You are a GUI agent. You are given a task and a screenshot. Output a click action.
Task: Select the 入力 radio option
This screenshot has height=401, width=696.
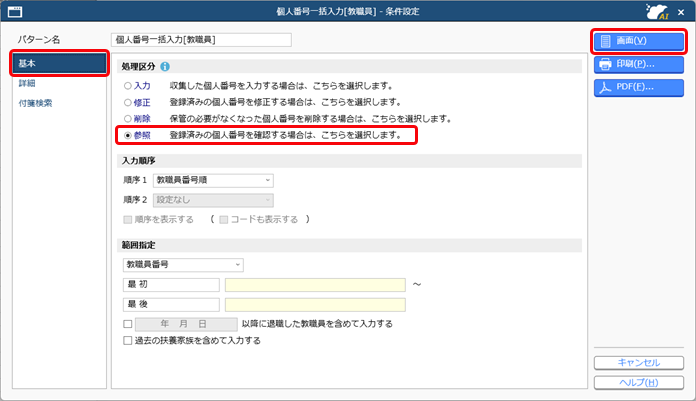click(128, 86)
